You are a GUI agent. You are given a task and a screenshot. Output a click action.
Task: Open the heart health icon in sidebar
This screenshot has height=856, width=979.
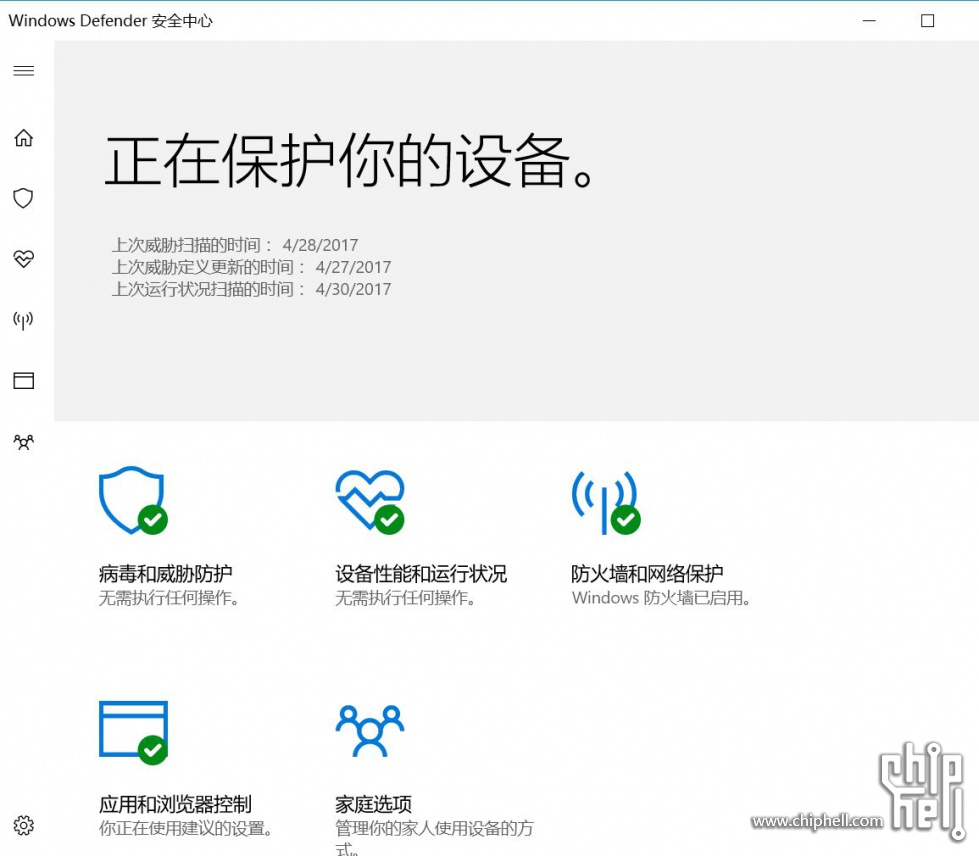point(24,258)
